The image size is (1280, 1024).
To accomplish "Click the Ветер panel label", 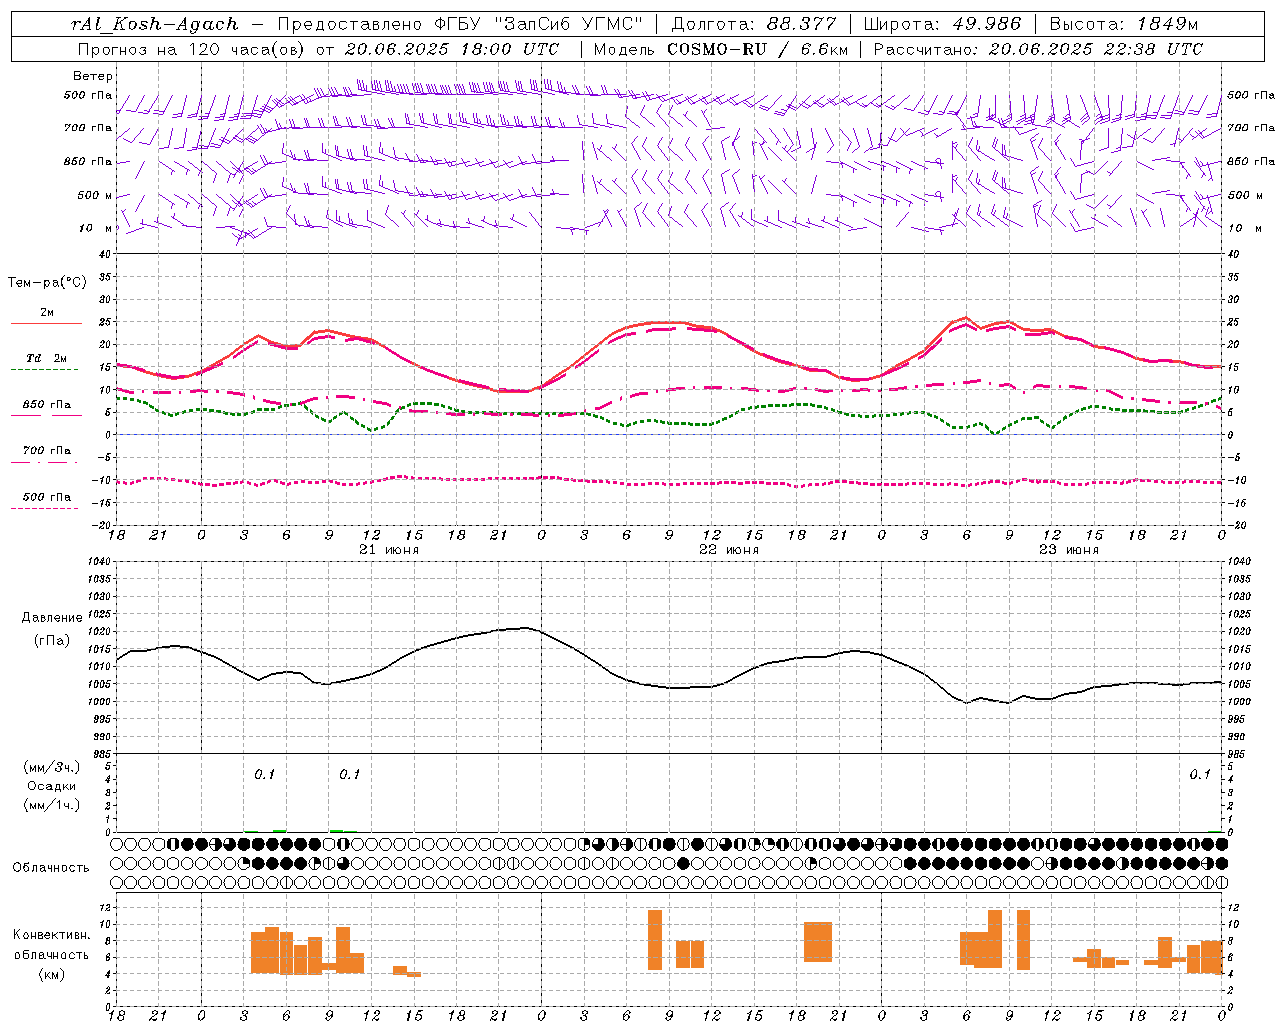I will click(x=93, y=76).
